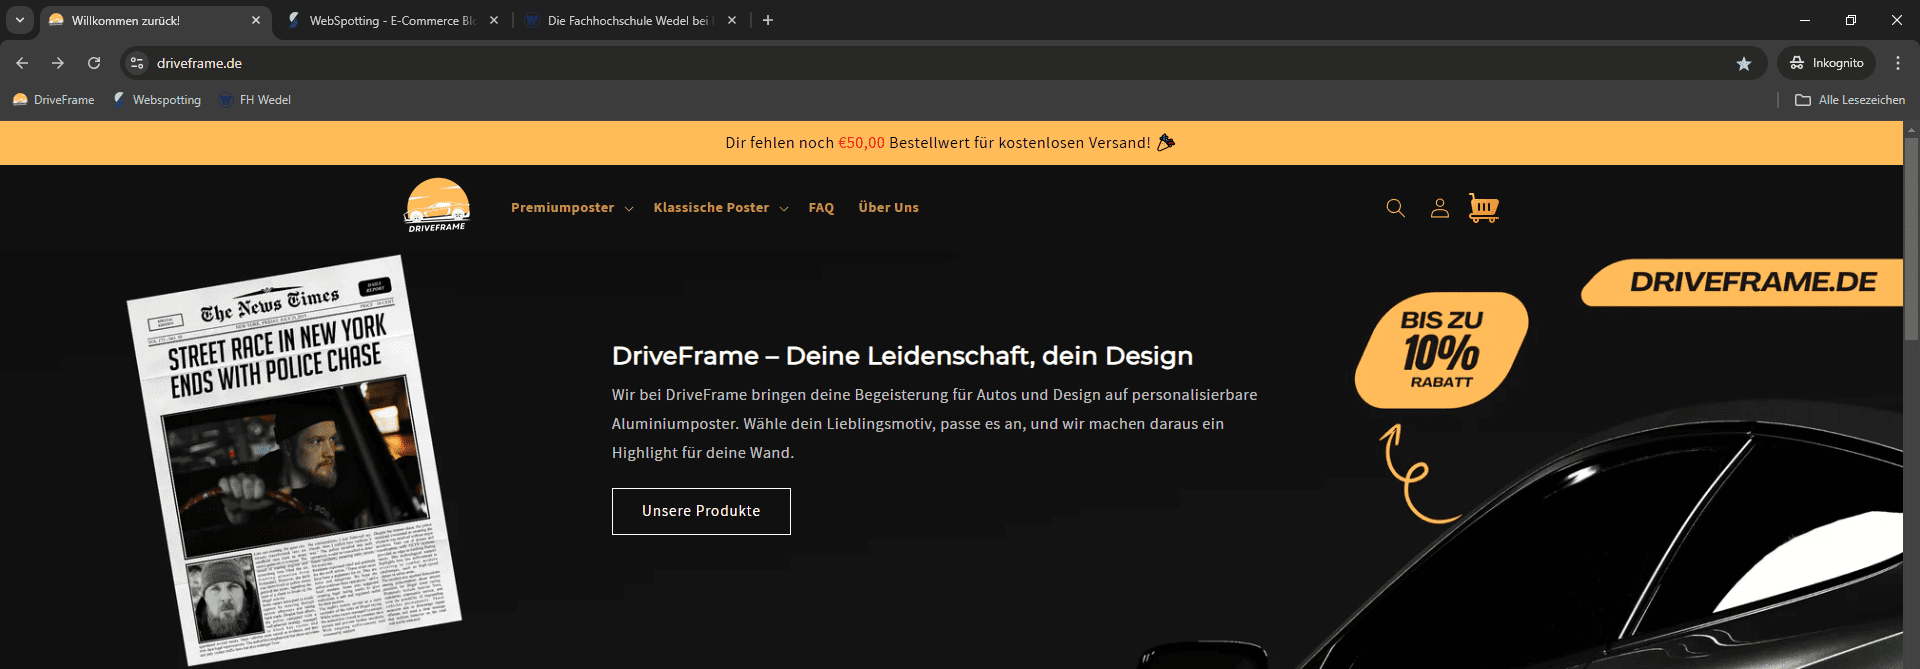Image resolution: width=1920 pixels, height=669 pixels.
Task: Expand the Premiumposter menu
Action: click(572, 208)
